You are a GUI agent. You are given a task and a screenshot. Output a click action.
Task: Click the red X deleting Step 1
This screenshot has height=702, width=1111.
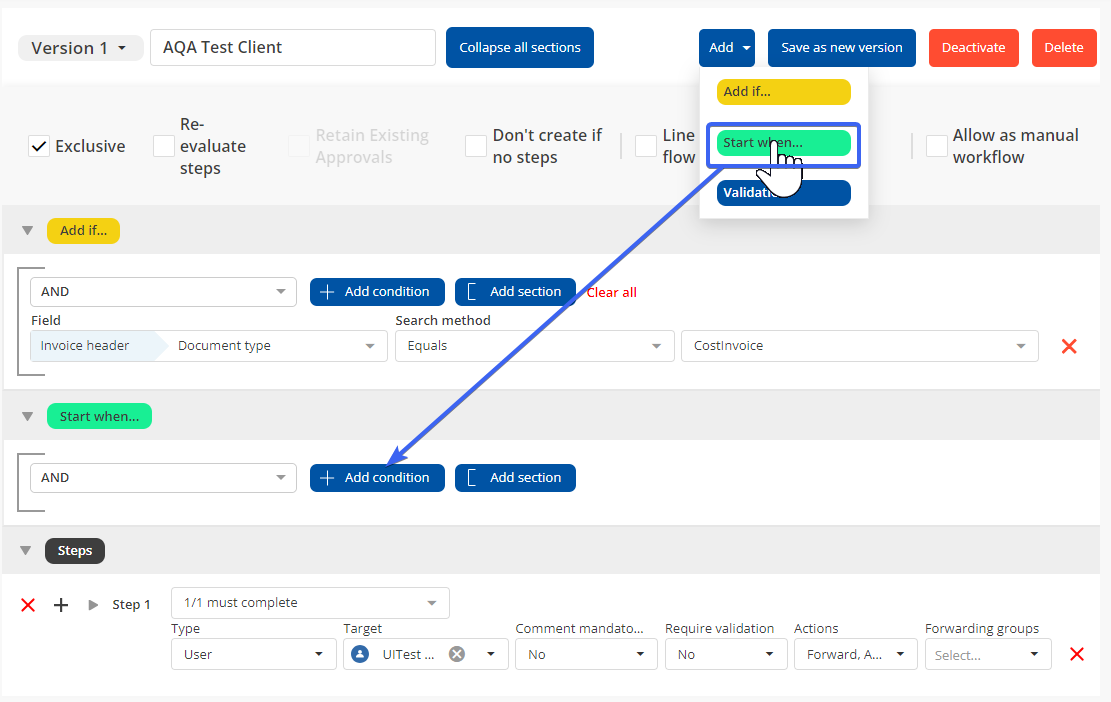(28, 605)
